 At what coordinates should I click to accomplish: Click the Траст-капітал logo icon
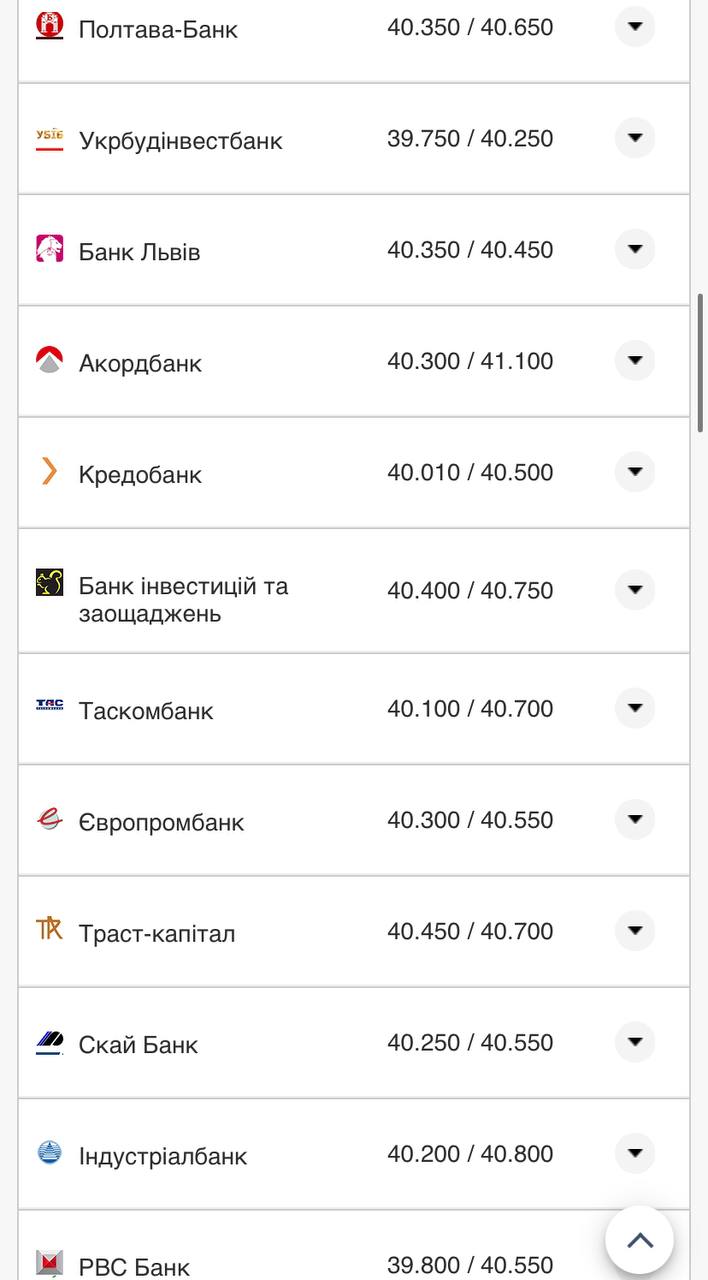[49, 930]
